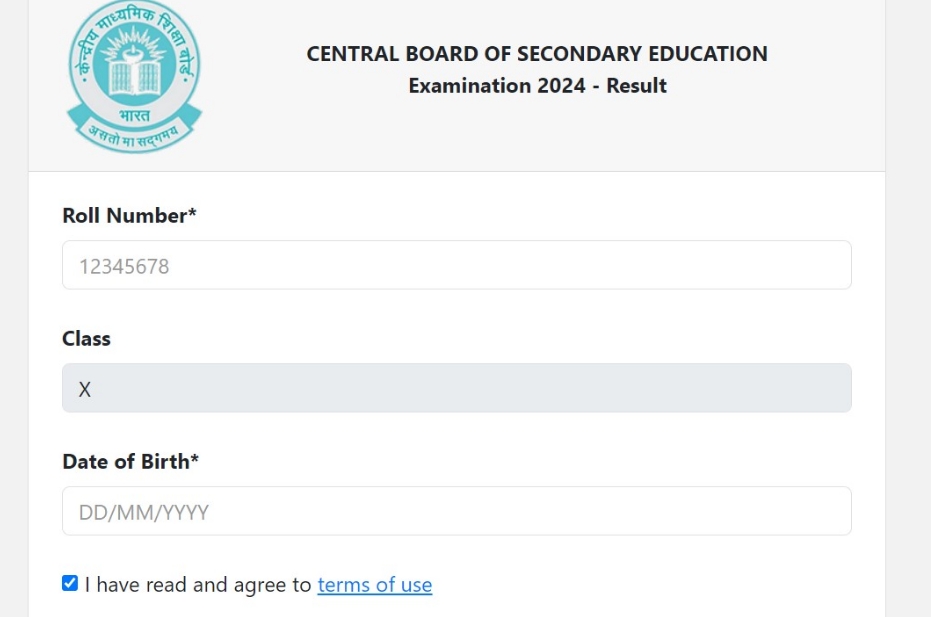Click the asterisk beside Roll Number

pos(192,211)
